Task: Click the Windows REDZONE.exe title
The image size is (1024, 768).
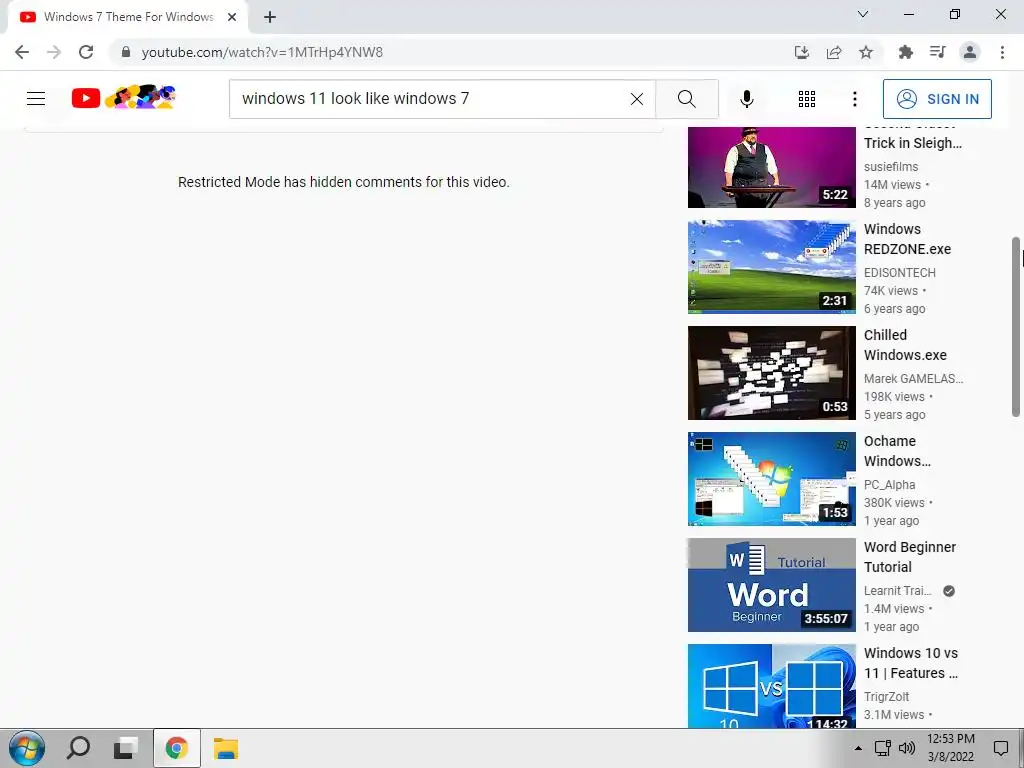Action: pos(907,239)
